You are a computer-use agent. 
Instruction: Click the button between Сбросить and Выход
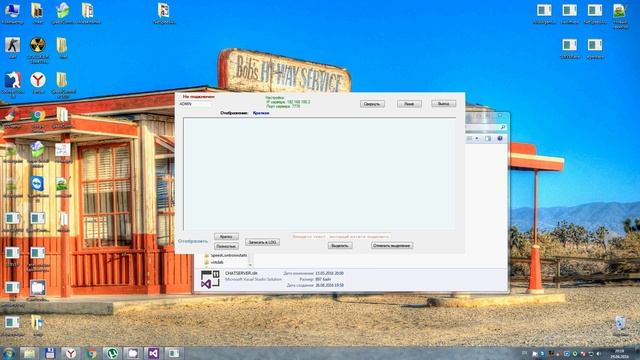(x=409, y=104)
